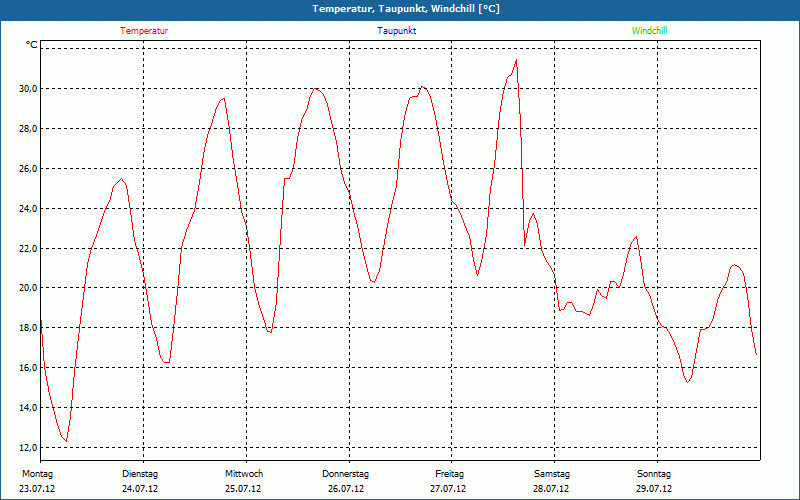The height and width of the screenshot is (500, 800).
Task: Click the Dienstag day label
Action: (x=140, y=474)
